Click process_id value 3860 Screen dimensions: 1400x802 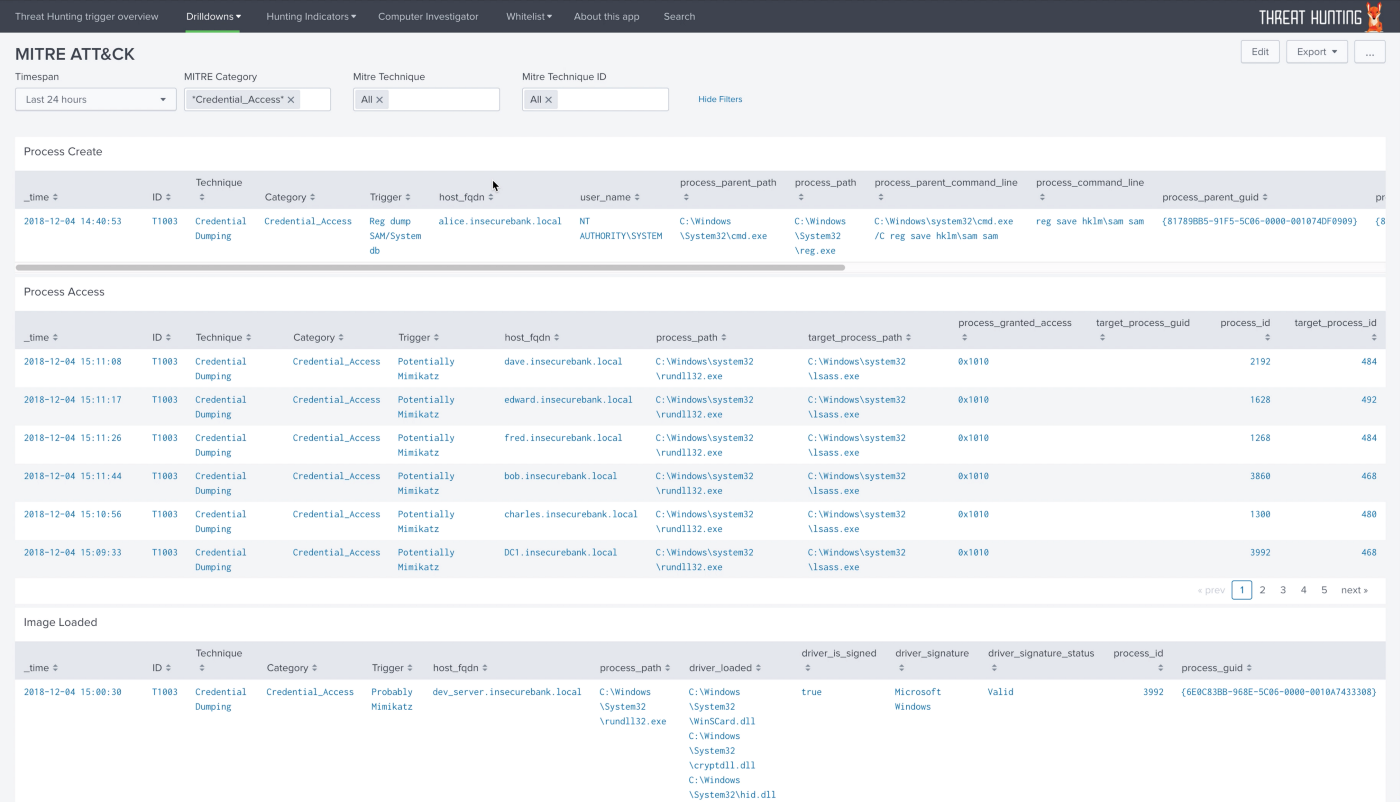pos(1260,476)
